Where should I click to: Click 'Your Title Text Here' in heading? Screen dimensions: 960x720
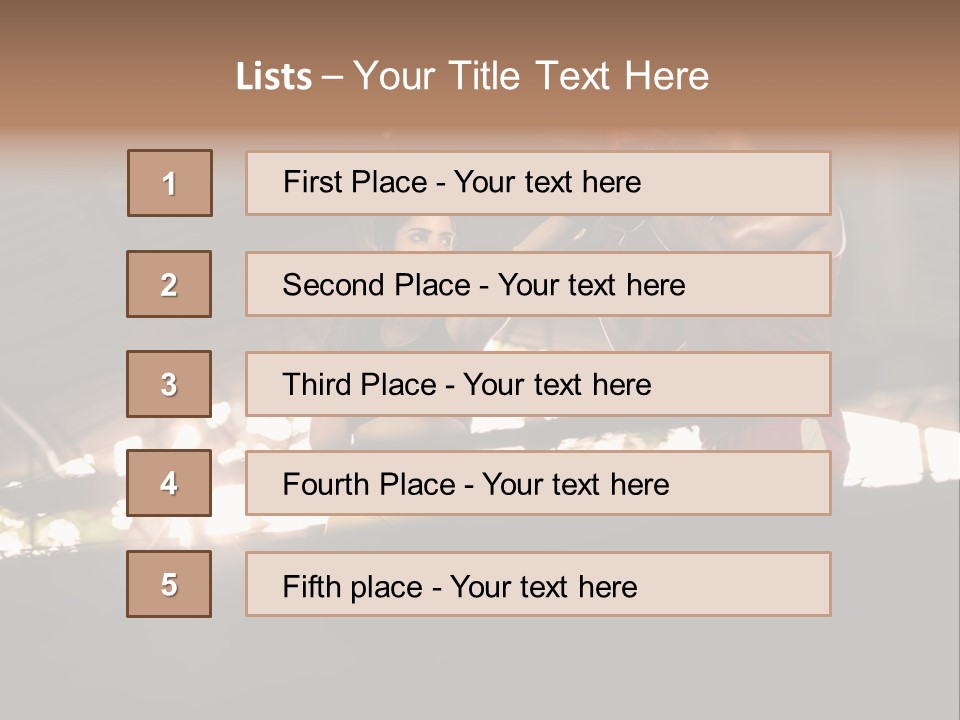(531, 76)
